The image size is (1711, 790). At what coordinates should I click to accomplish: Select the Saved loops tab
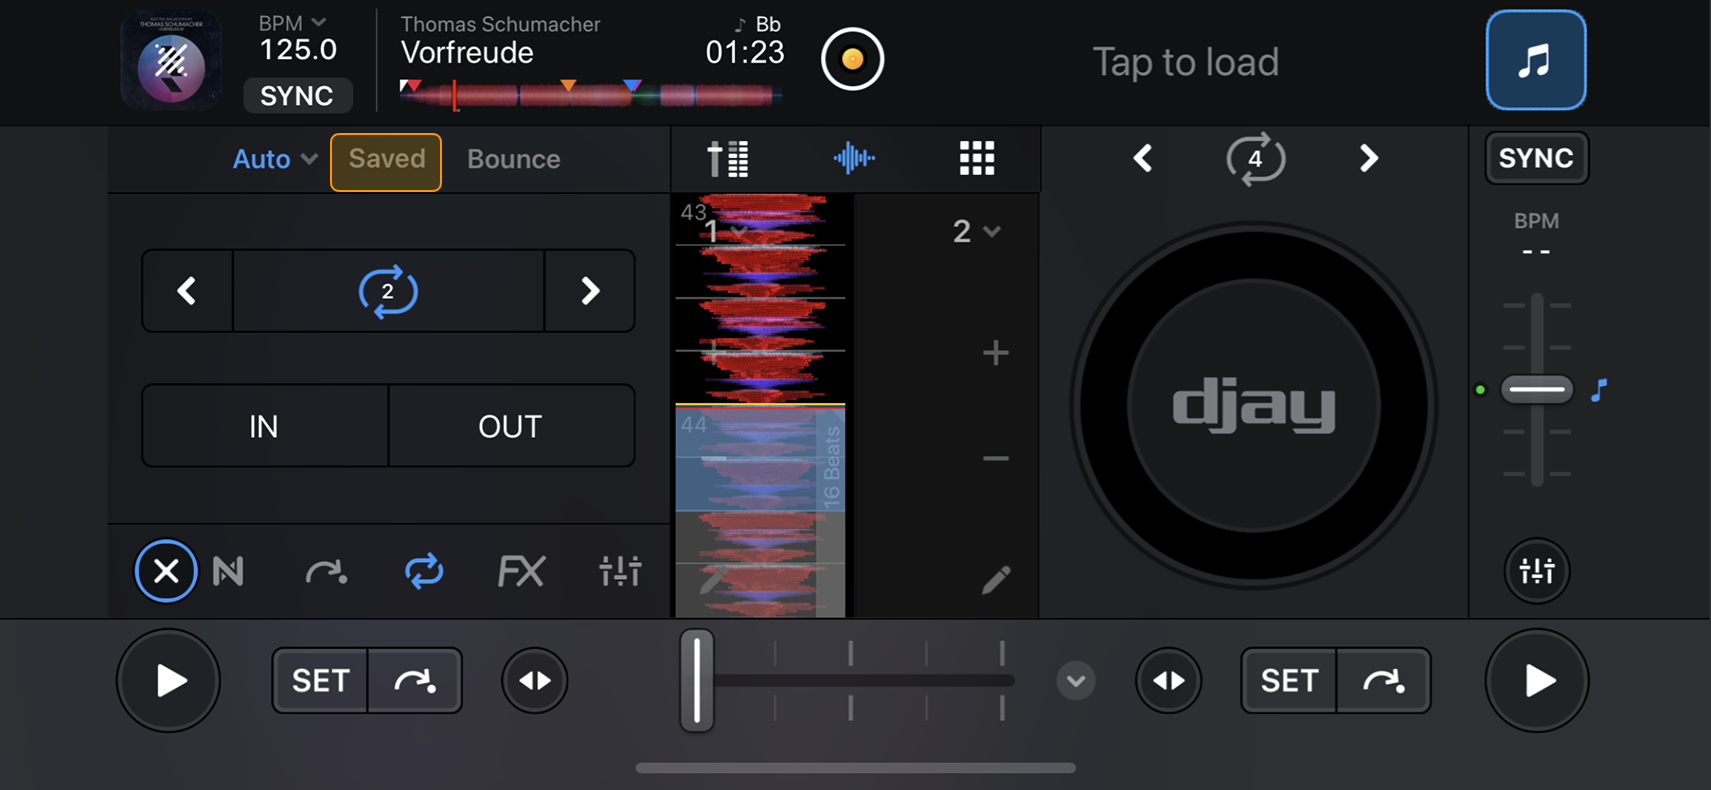[386, 160]
